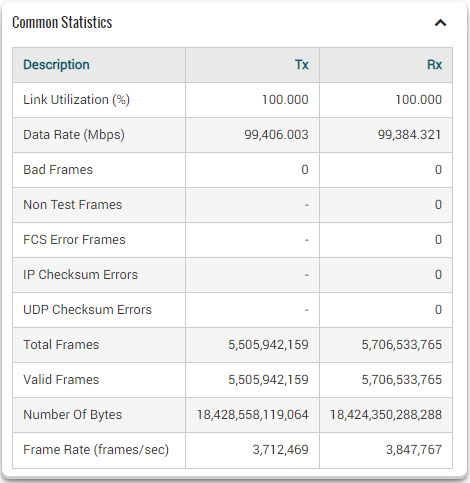Select the UDP Checksum Errors row label
This screenshot has height=483, width=470.
[87, 310]
